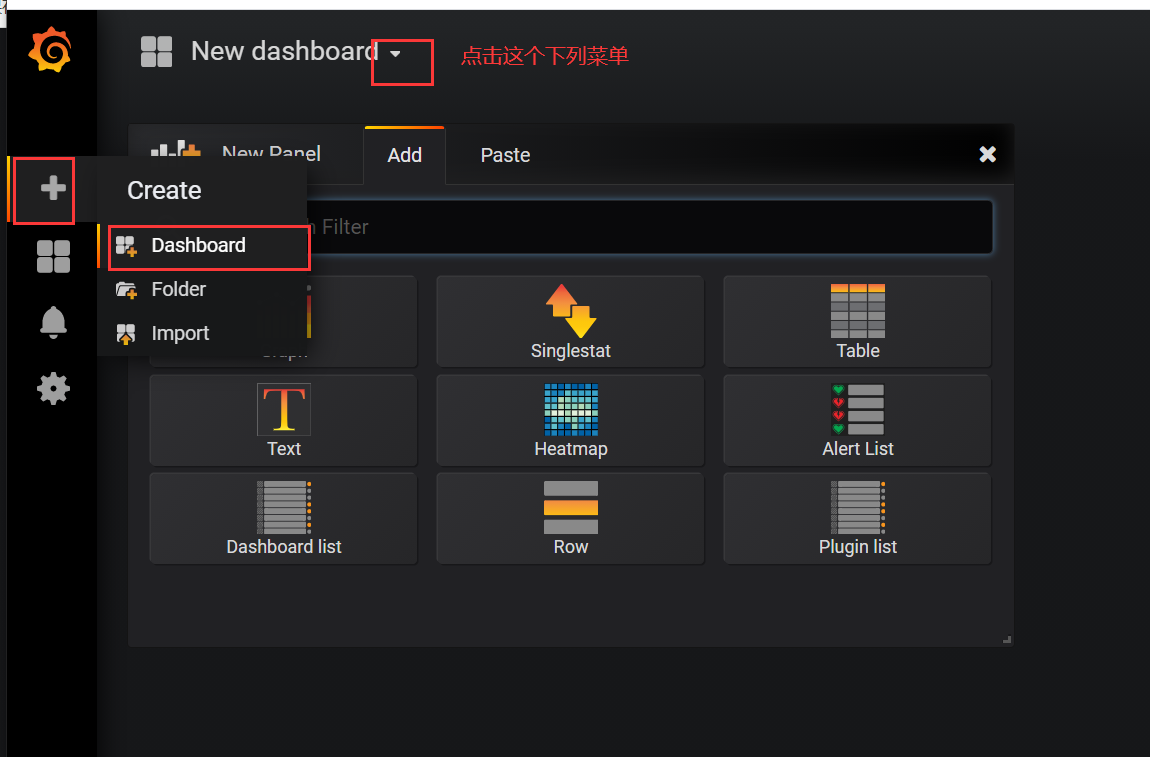Click the Grafana logo icon
The width and height of the screenshot is (1150, 757).
[x=50, y=50]
